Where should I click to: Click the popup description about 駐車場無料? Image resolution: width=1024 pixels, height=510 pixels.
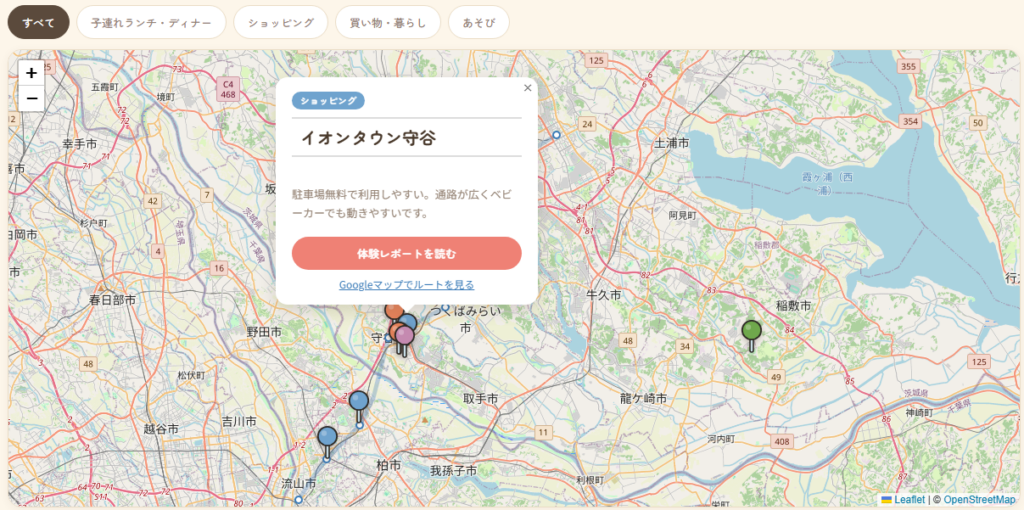(406, 203)
